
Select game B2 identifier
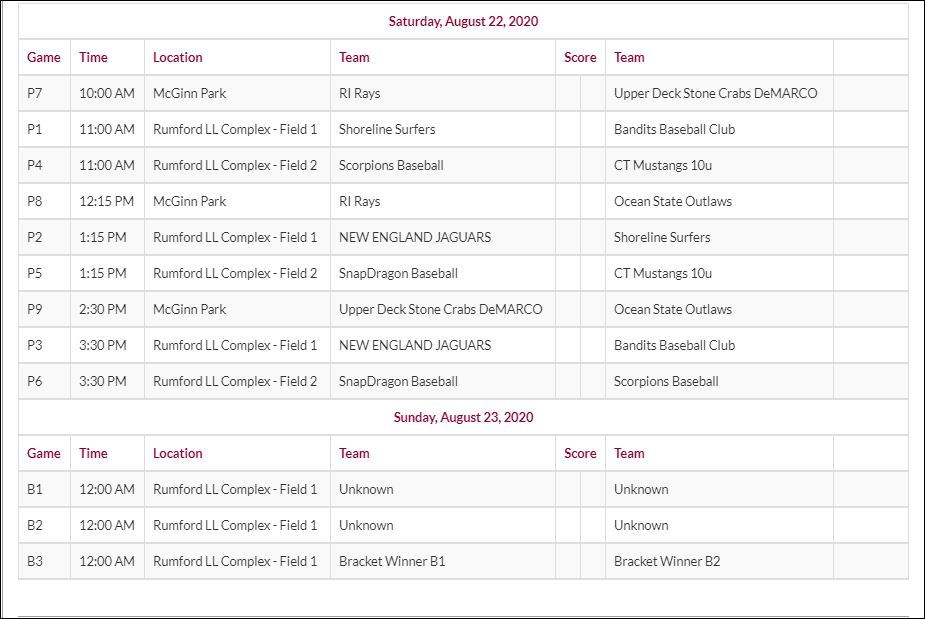pos(35,525)
